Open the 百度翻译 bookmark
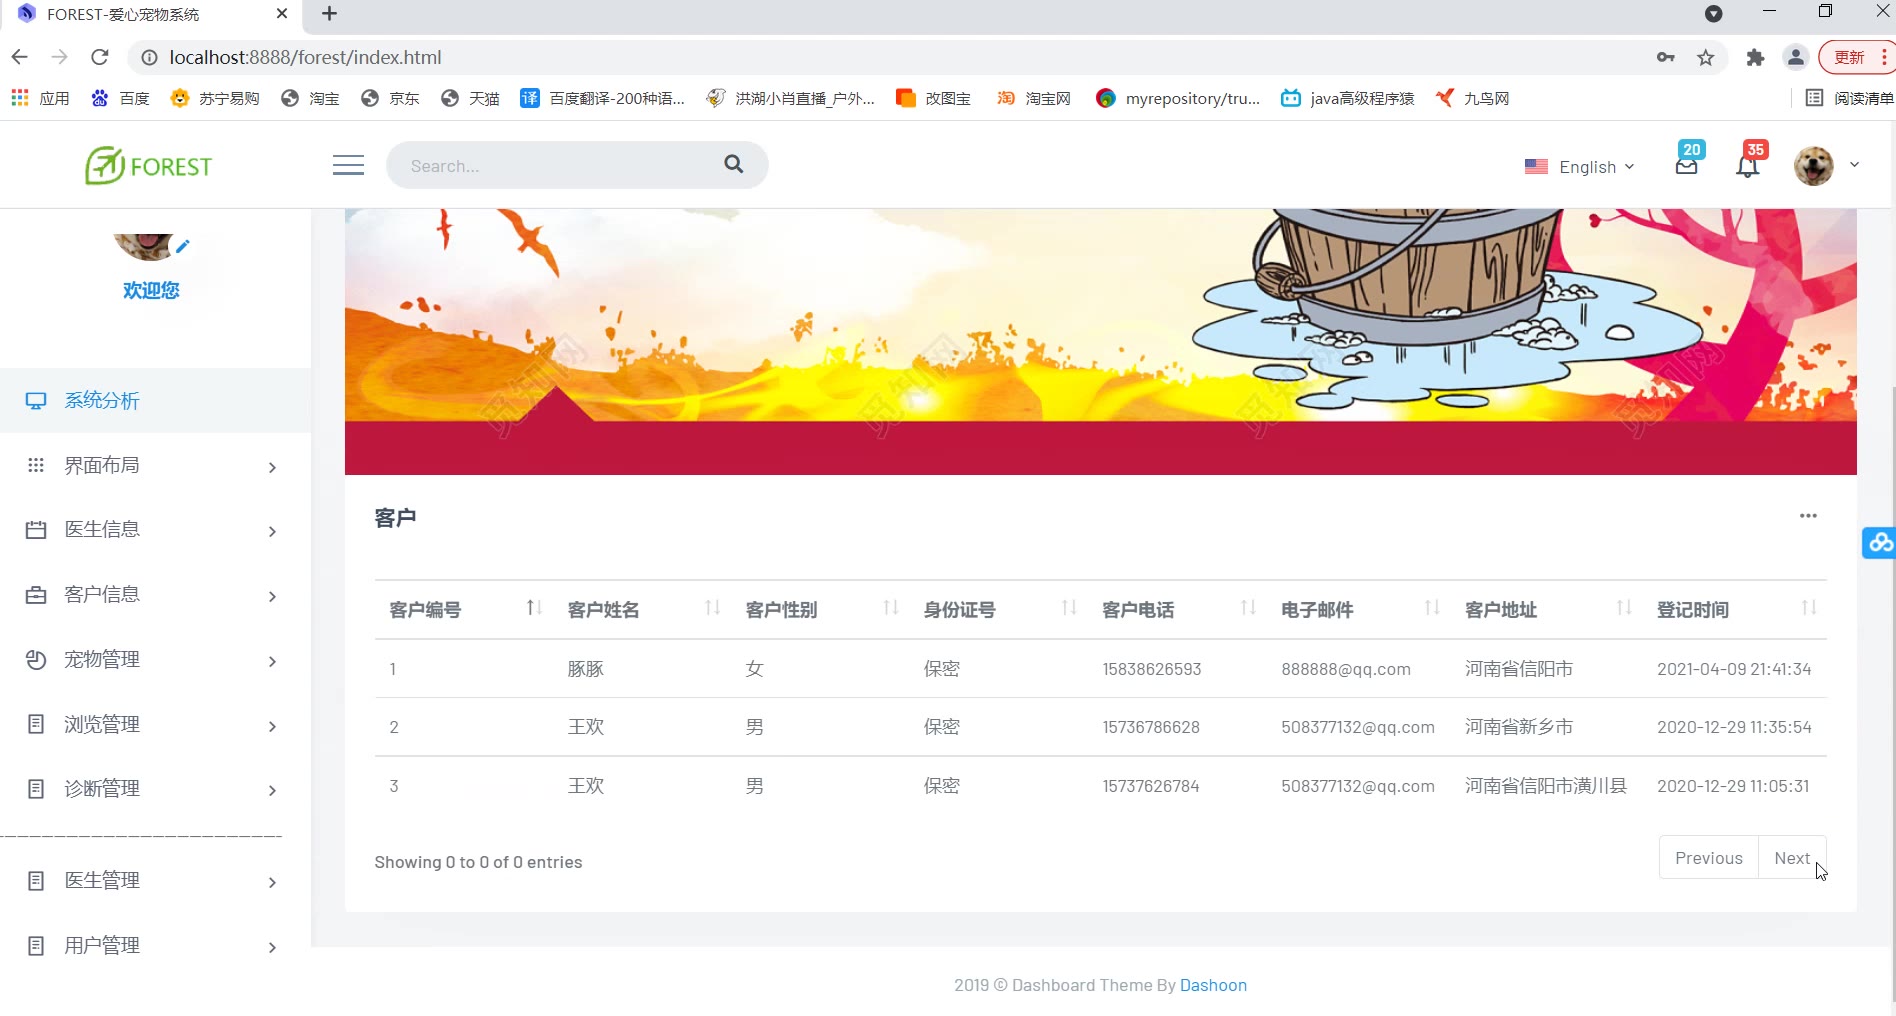The width and height of the screenshot is (1896, 1016). pyautogui.click(x=602, y=98)
